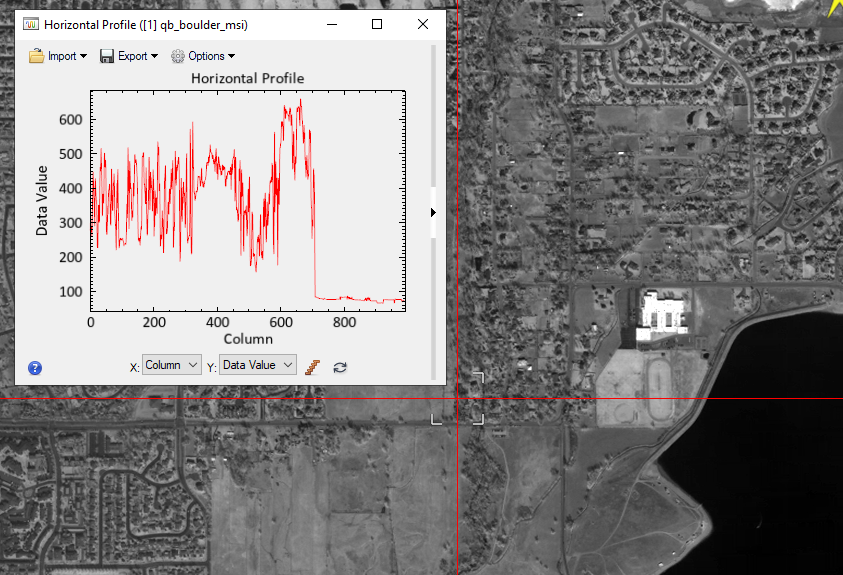Click the red profile curve peak in the plot
Image resolution: width=843 pixels, height=575 pixels.
click(x=300, y=100)
